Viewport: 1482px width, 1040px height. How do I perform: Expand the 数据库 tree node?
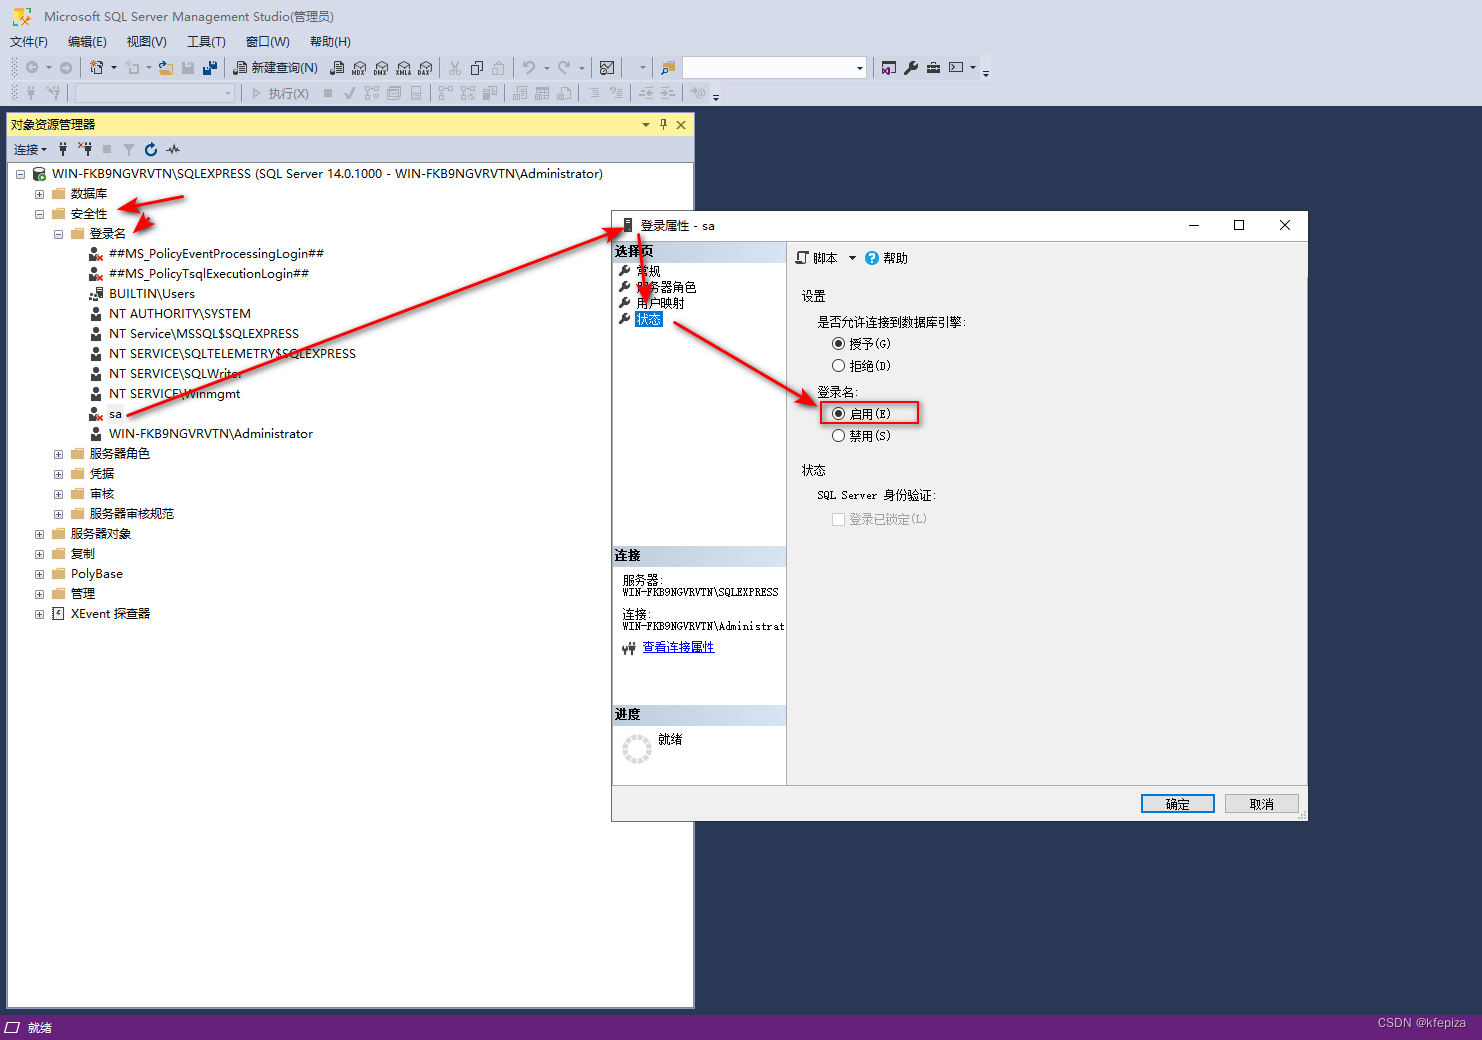39,194
